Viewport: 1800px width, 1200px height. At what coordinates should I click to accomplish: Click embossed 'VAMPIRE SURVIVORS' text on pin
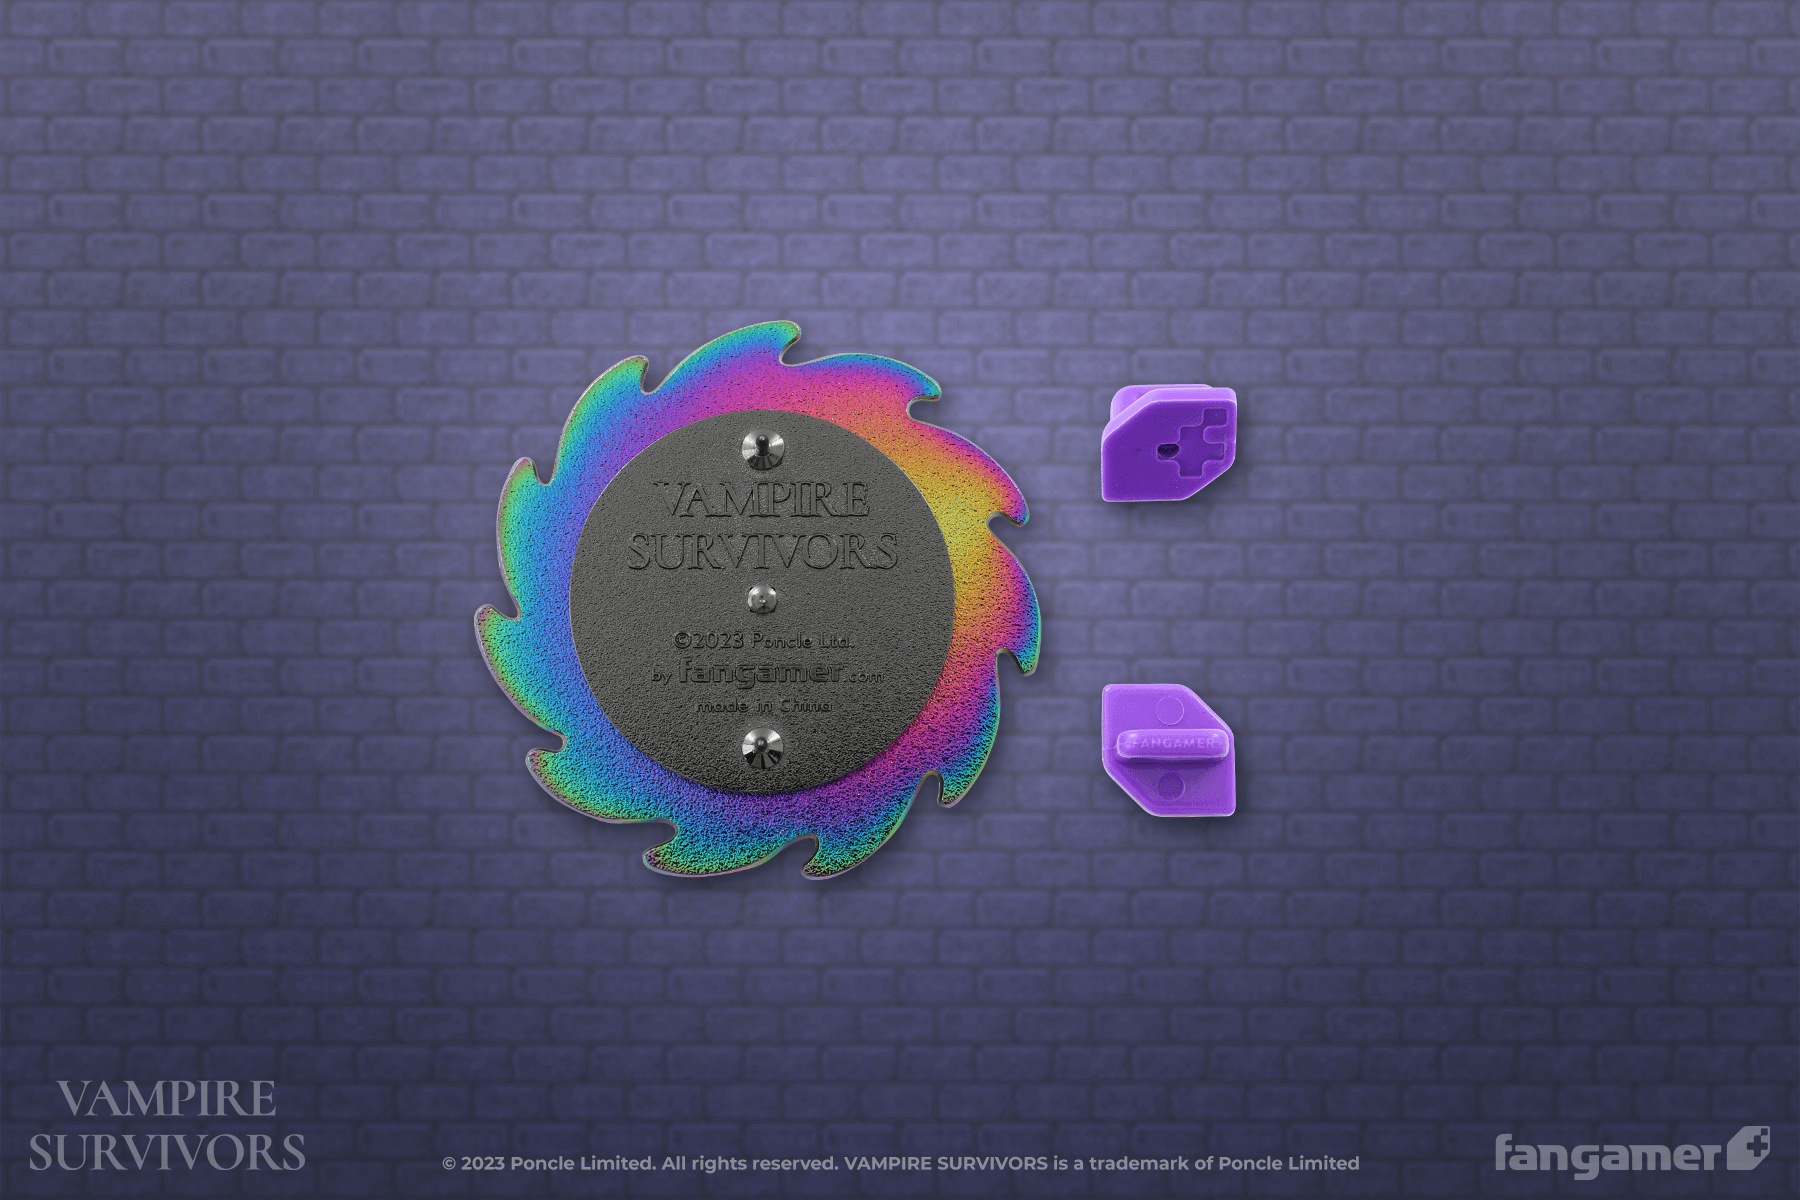[765, 524]
